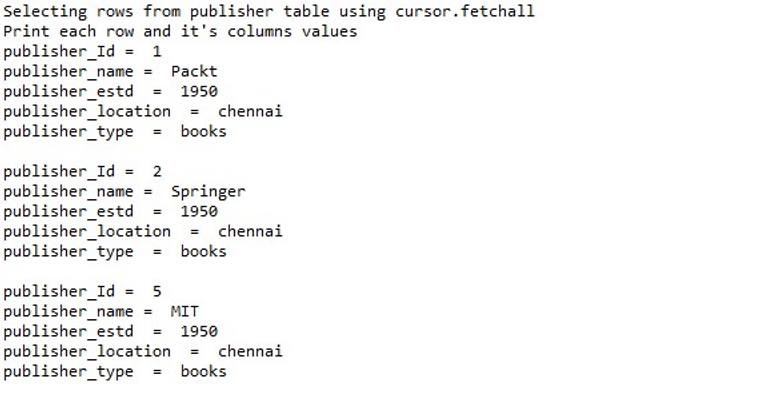This screenshot has height=400, width=784.
Task: Click the first record's 'chennai' location value
Action: (250, 111)
